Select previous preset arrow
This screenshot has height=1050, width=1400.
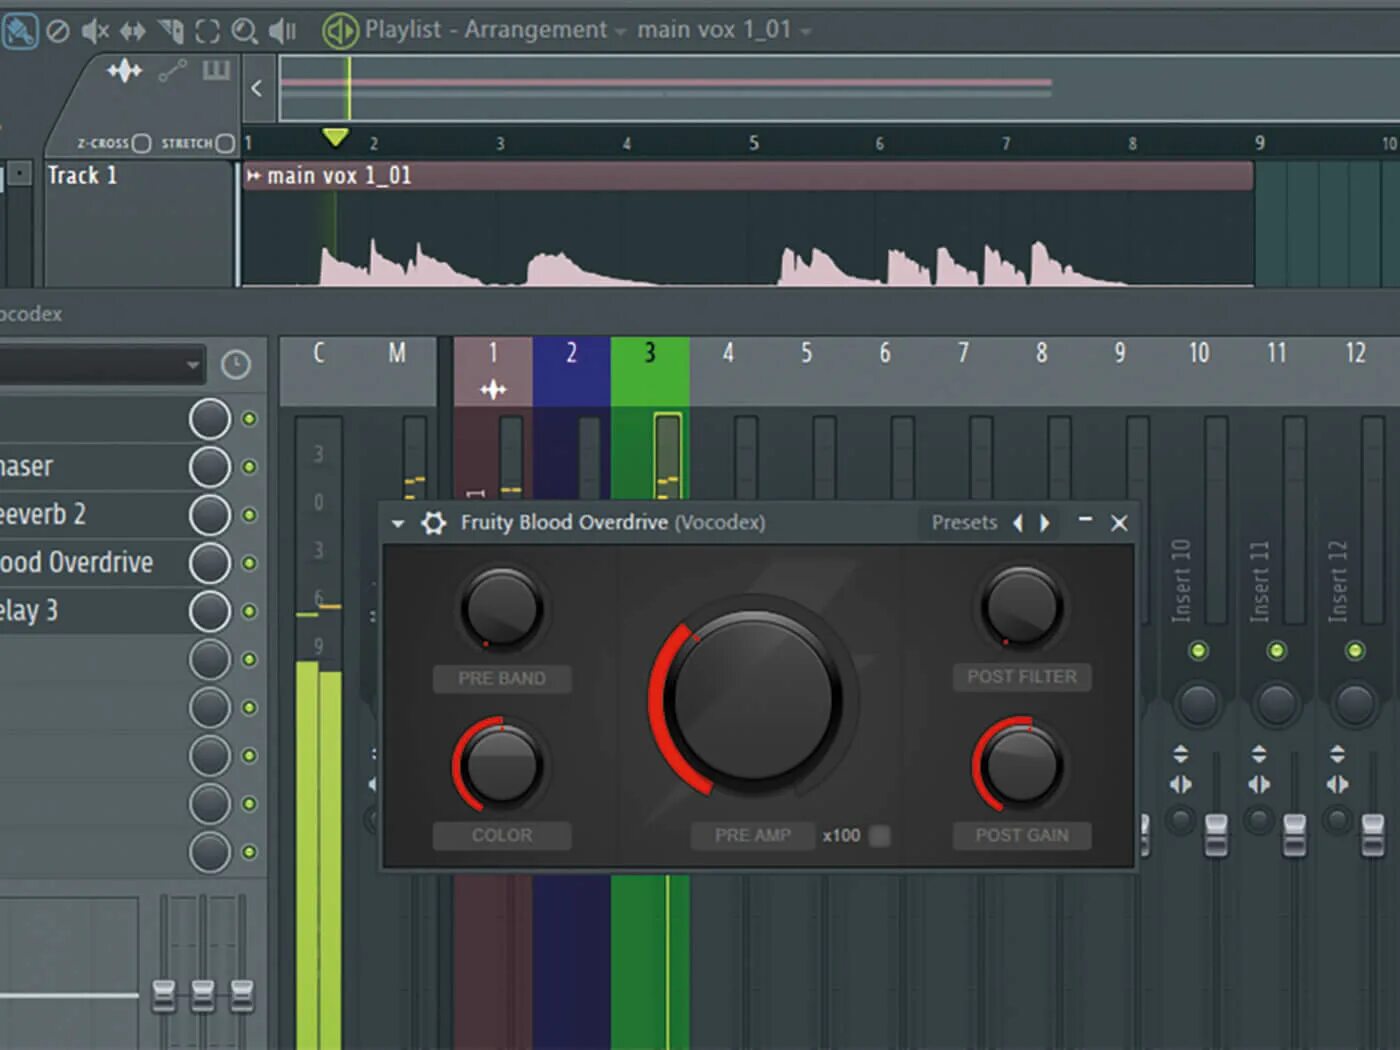coord(1018,523)
